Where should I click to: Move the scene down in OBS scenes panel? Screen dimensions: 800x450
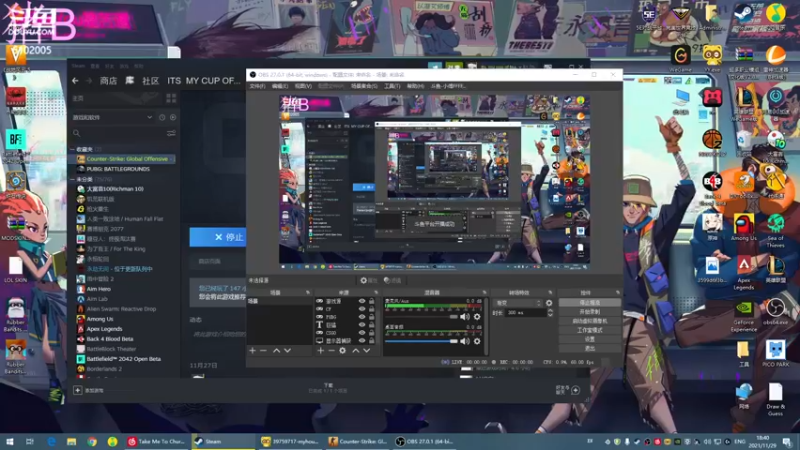(287, 351)
